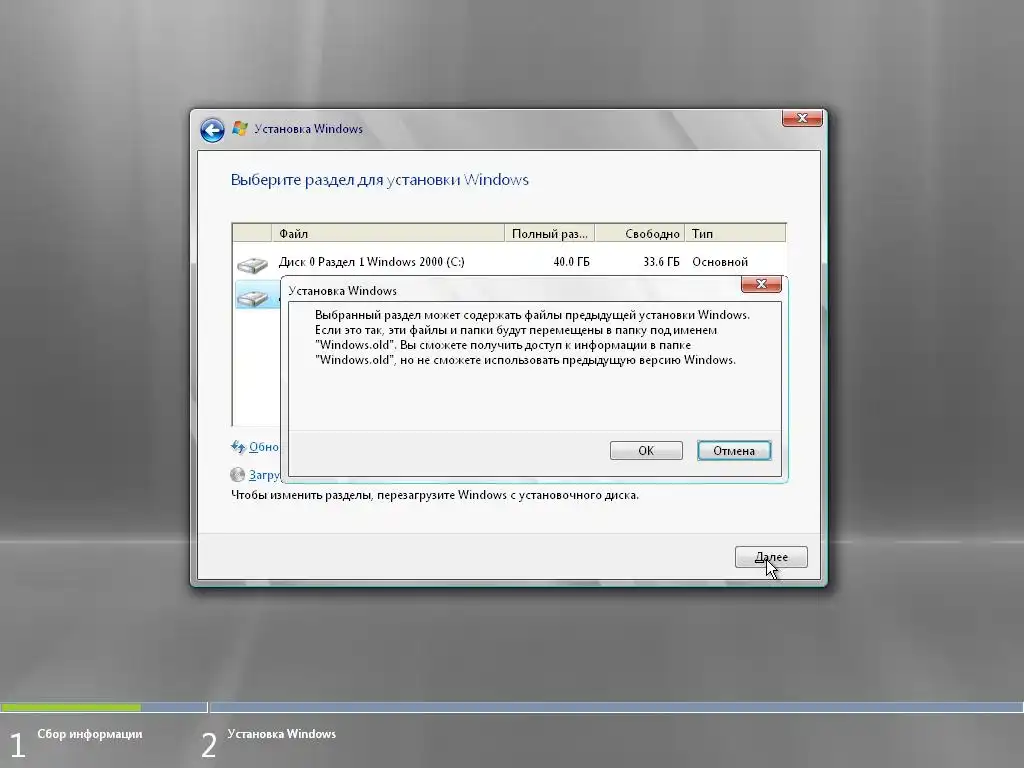Close the main Windows setup window
This screenshot has height=768, width=1024.
802,118
